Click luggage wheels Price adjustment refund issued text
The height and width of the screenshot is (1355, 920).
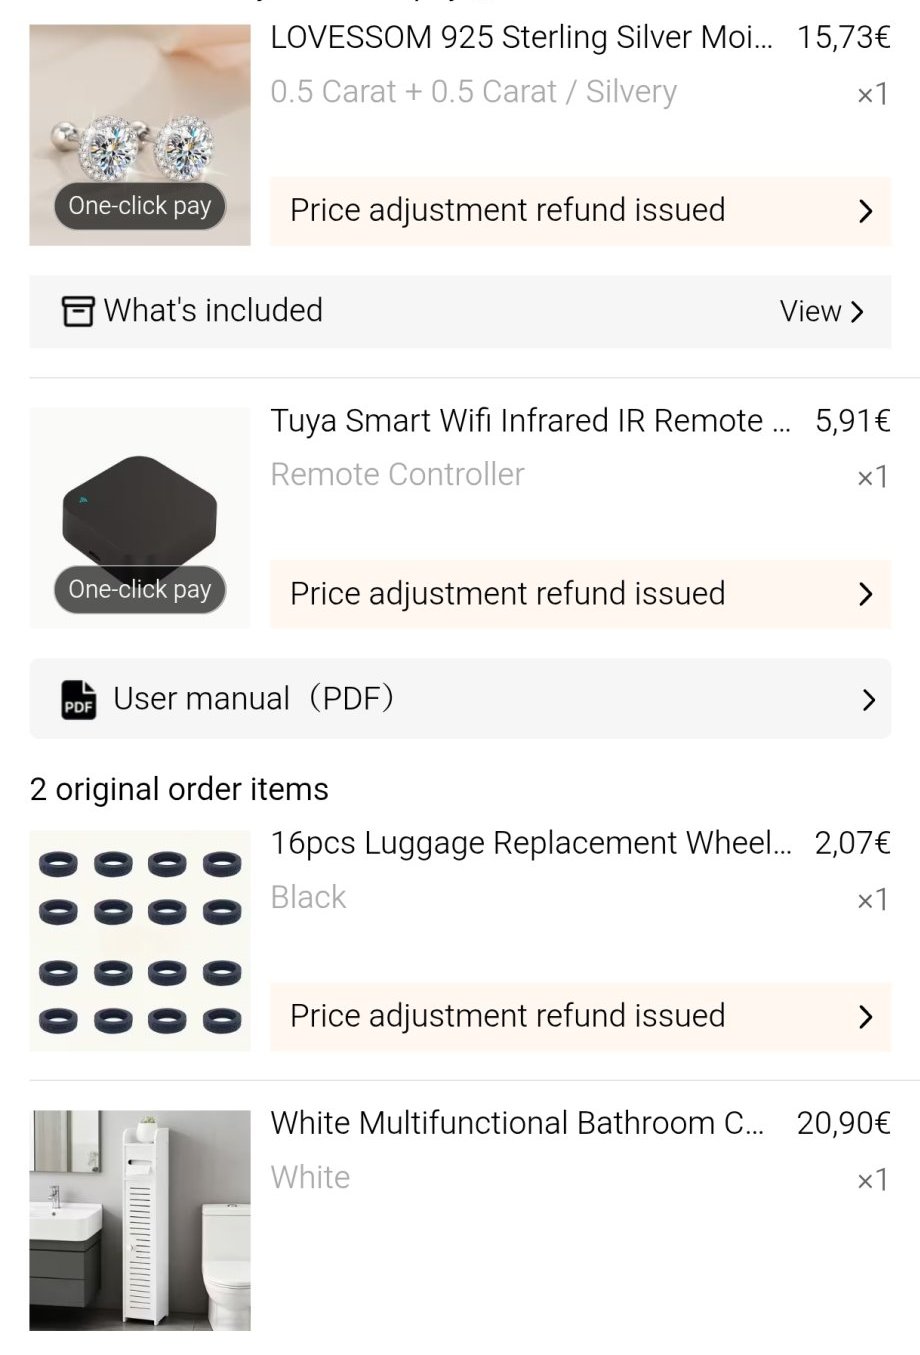click(x=507, y=1016)
